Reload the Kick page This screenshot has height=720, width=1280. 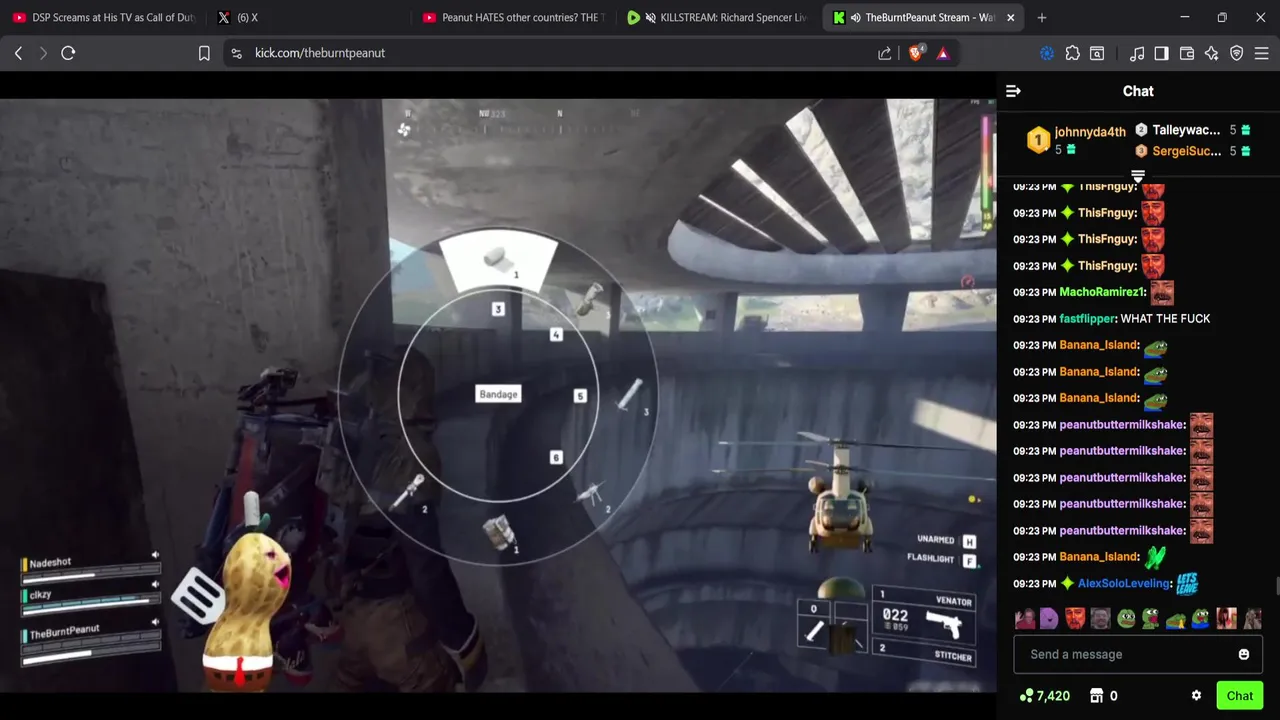pyautogui.click(x=68, y=53)
